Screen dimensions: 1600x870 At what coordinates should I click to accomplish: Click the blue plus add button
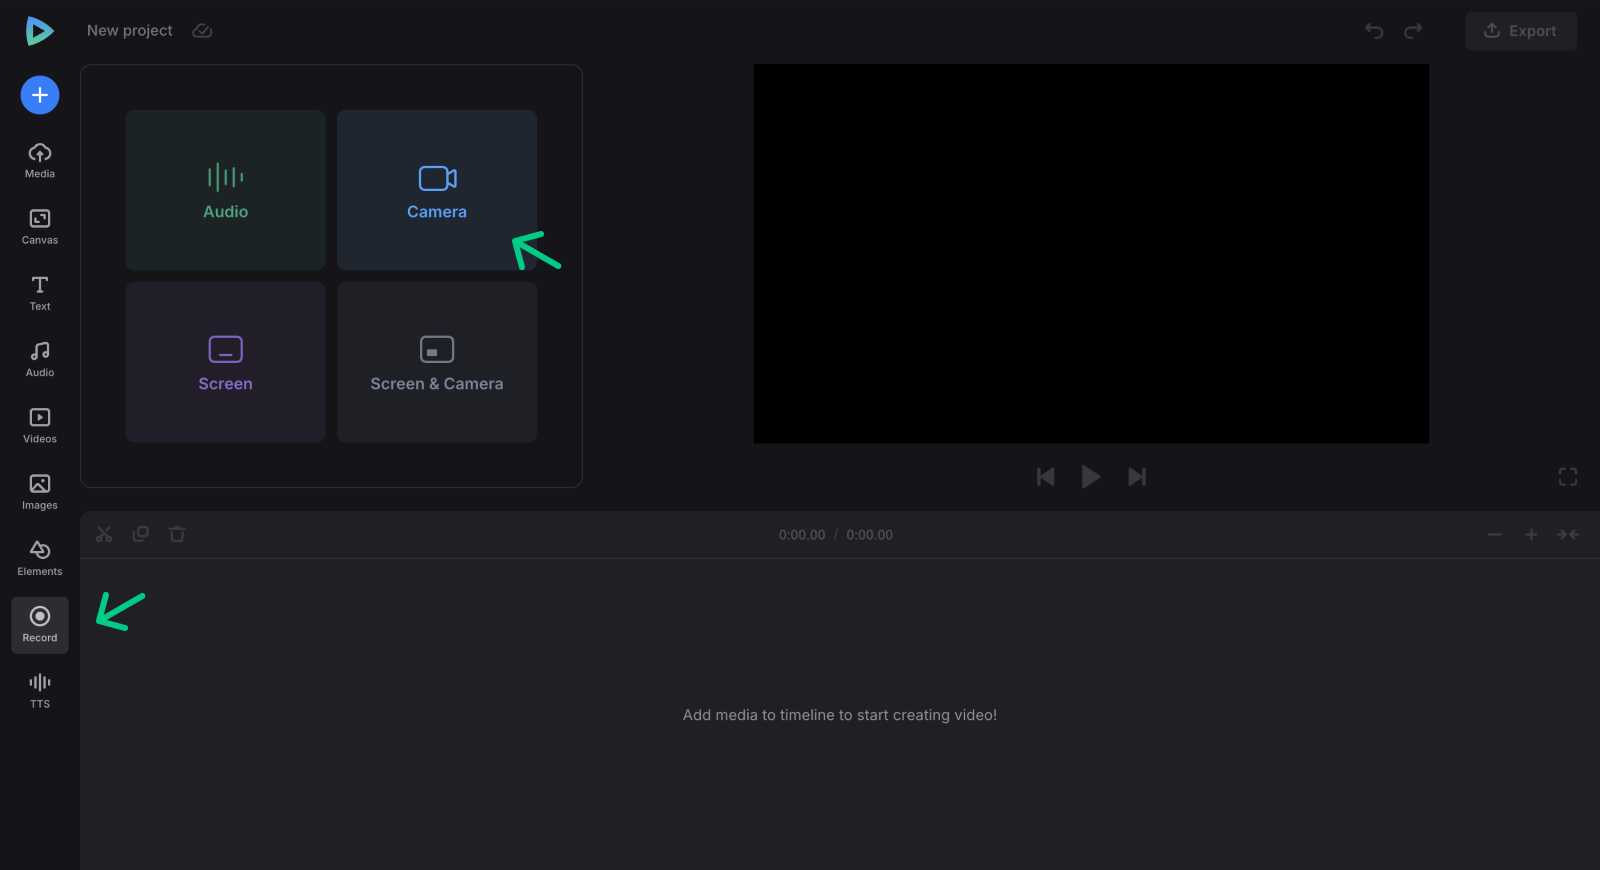40,95
